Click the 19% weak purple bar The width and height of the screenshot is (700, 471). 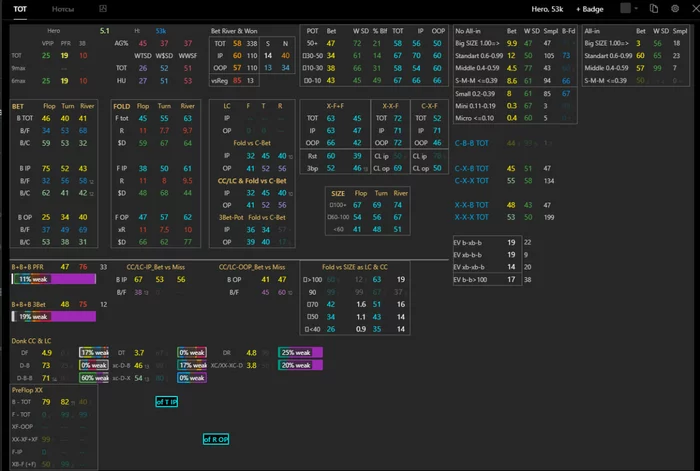(54, 317)
